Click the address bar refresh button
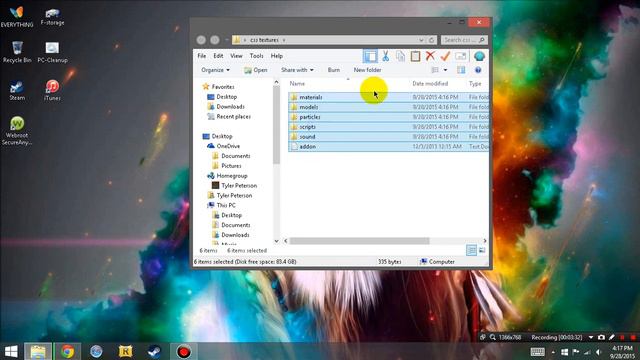 pyautogui.click(x=432, y=40)
